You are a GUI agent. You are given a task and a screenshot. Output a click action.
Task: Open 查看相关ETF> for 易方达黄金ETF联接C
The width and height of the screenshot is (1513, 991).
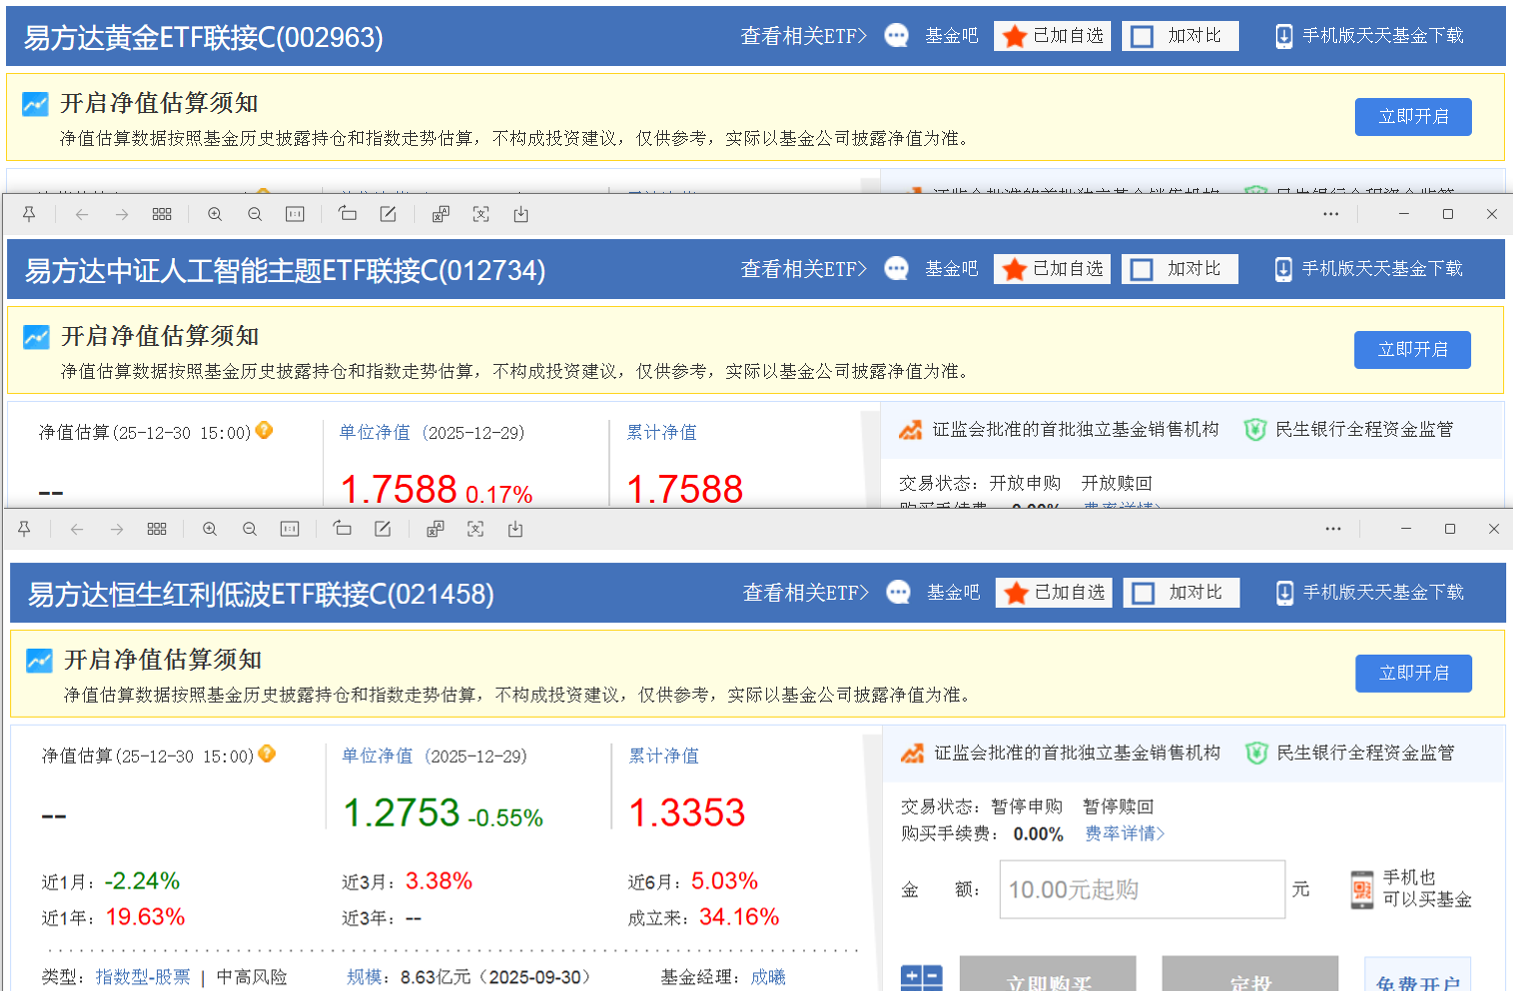coord(804,36)
